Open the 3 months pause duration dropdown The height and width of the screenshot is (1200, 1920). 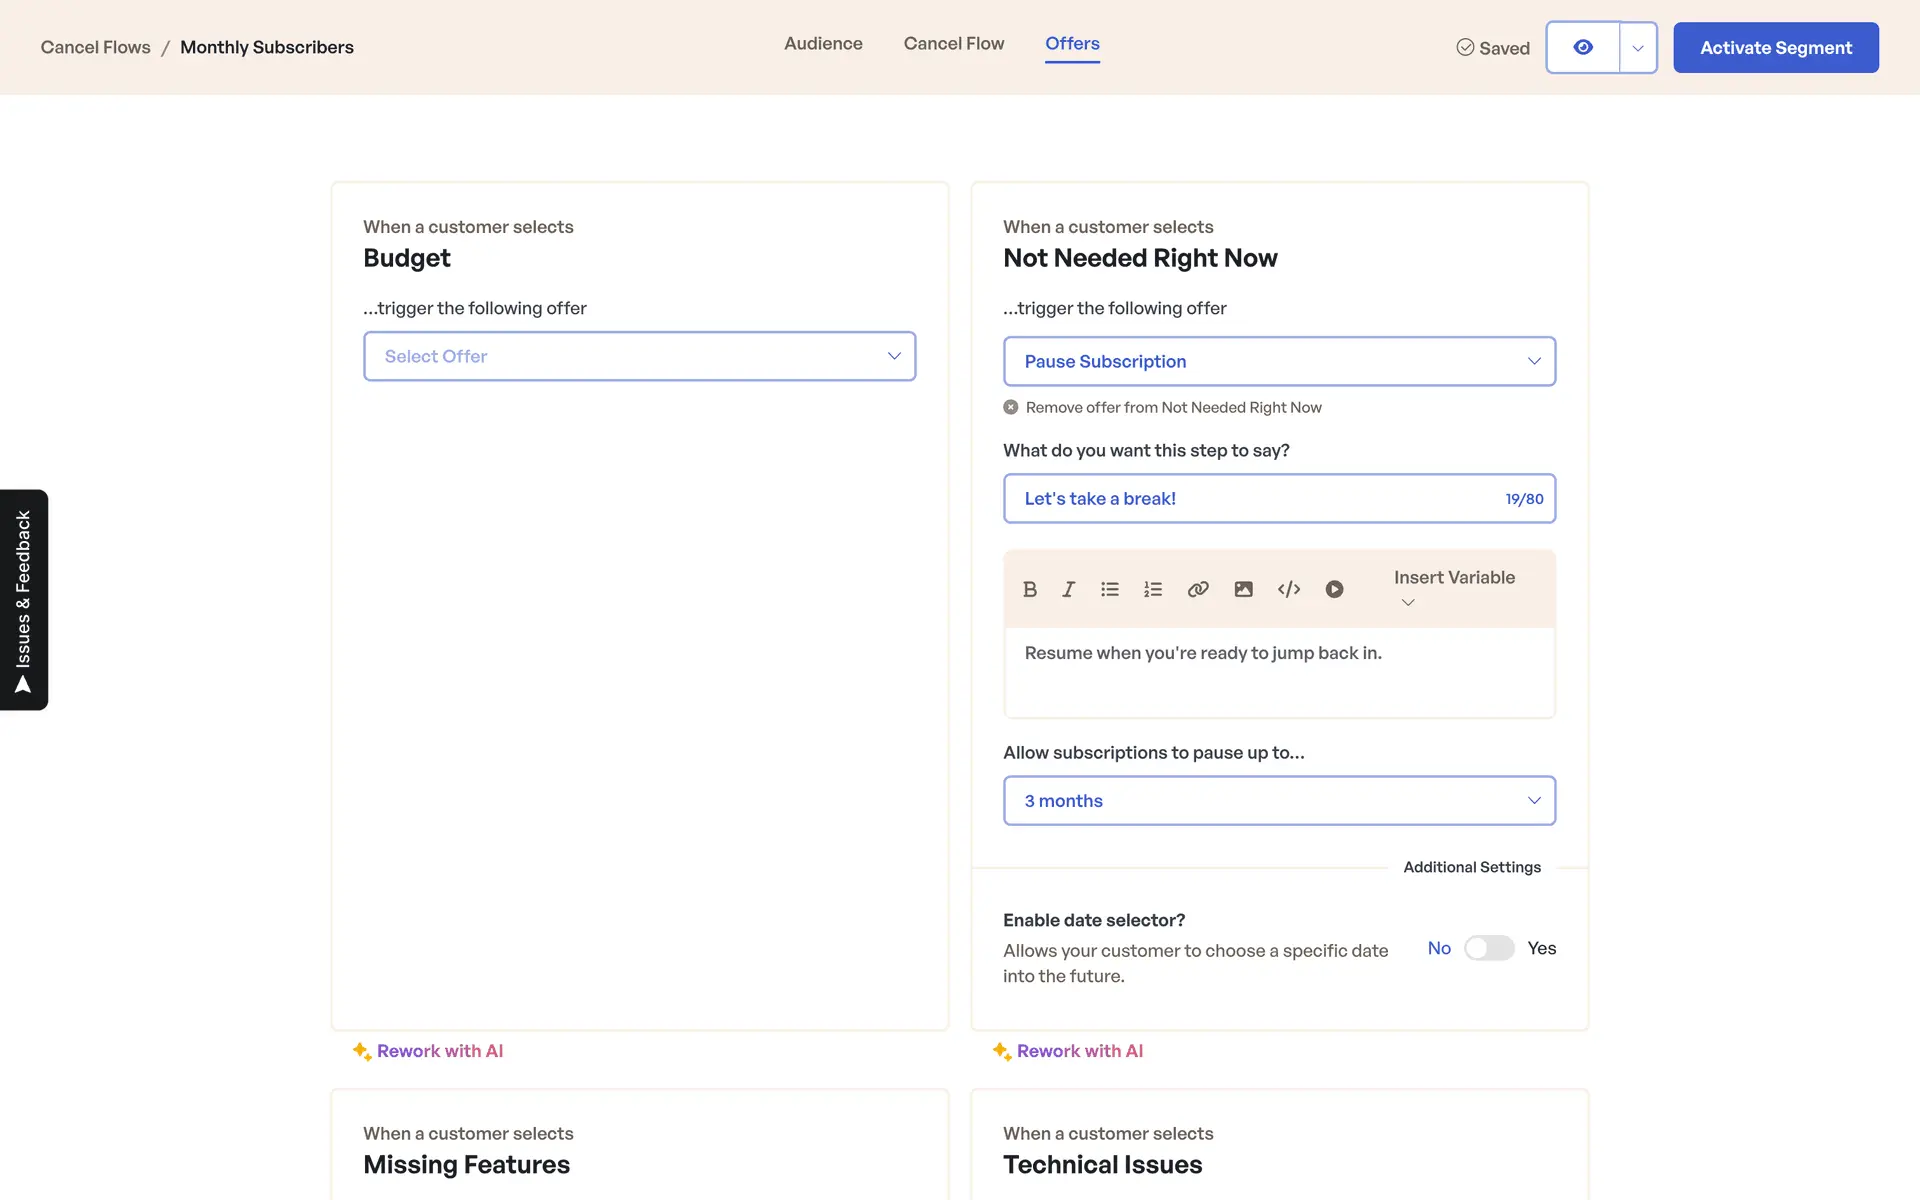1279,800
